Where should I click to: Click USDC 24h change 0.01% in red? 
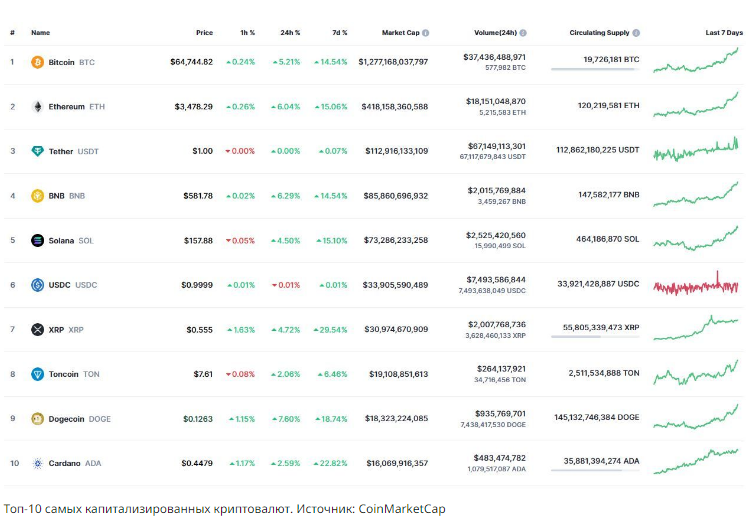pyautogui.click(x=286, y=285)
